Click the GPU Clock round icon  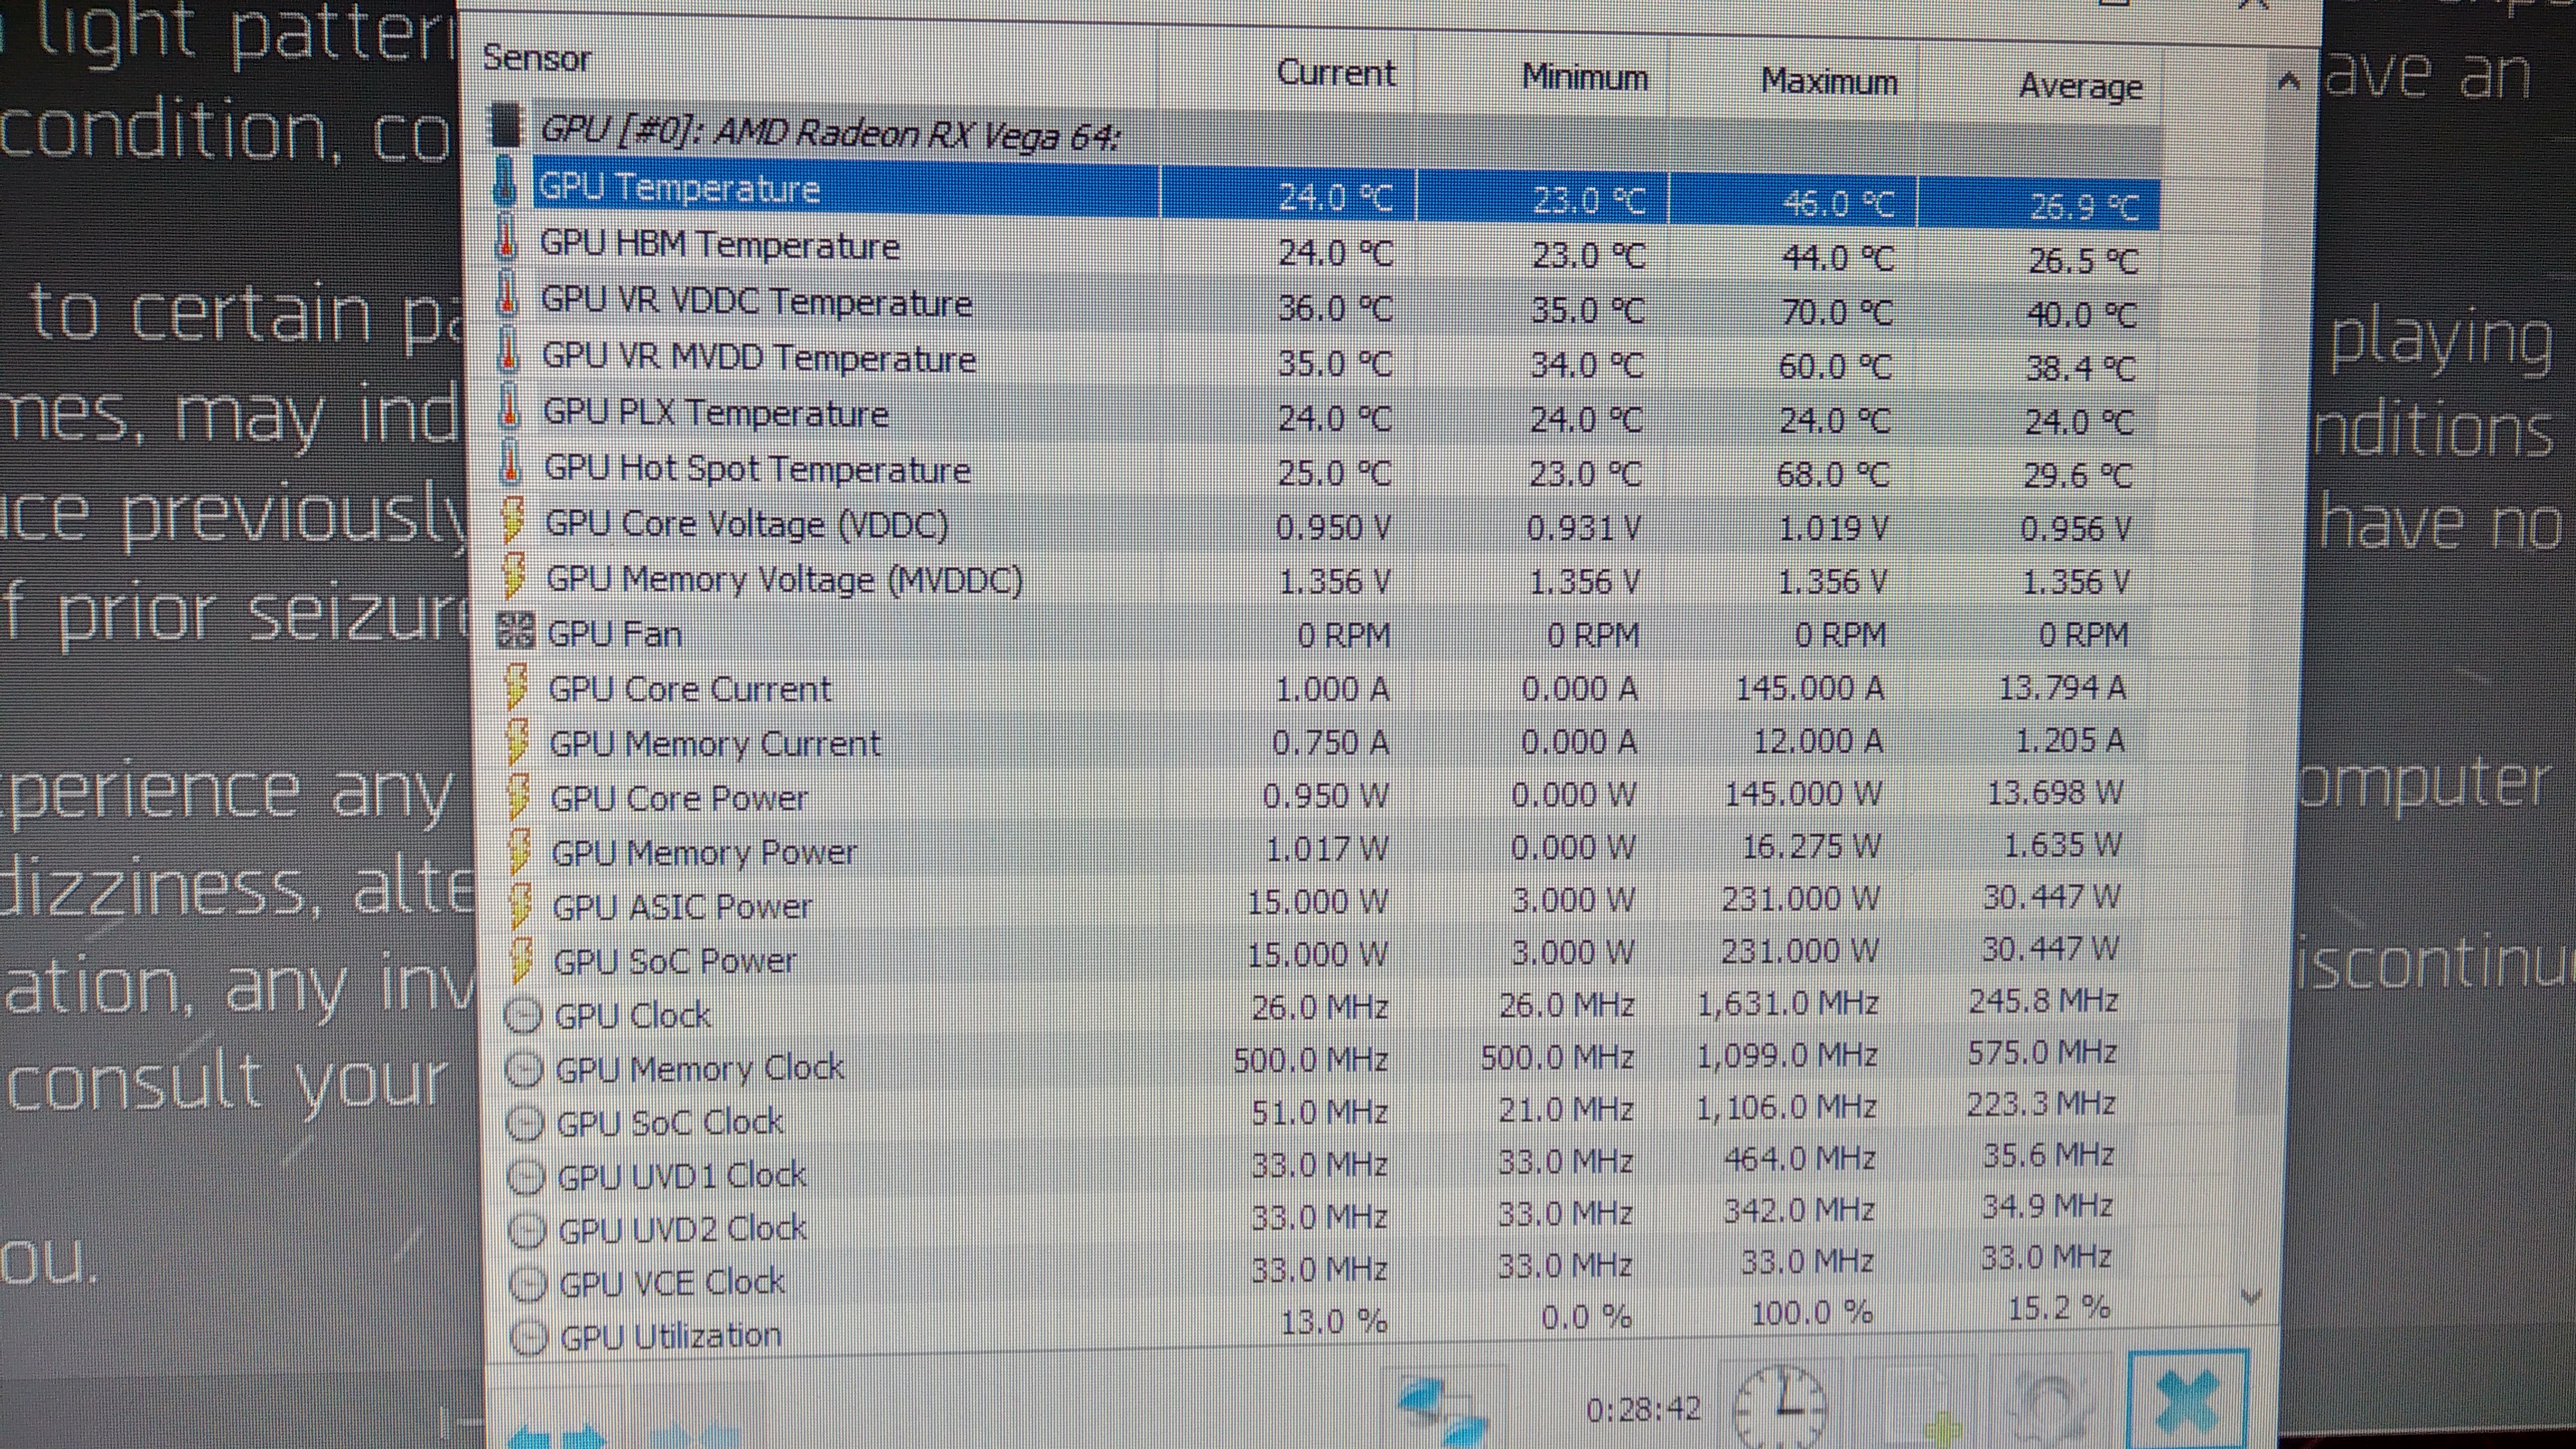tap(523, 1016)
